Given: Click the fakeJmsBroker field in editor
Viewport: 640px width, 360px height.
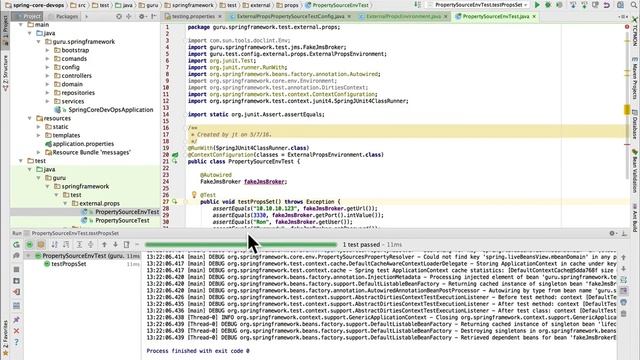Looking at the screenshot, I should click(264, 182).
